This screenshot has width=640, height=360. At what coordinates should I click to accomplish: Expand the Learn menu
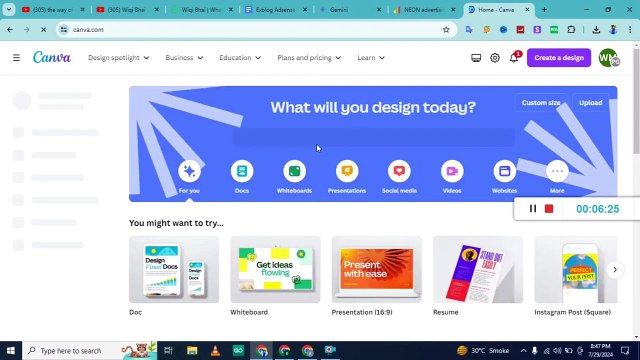click(x=371, y=58)
